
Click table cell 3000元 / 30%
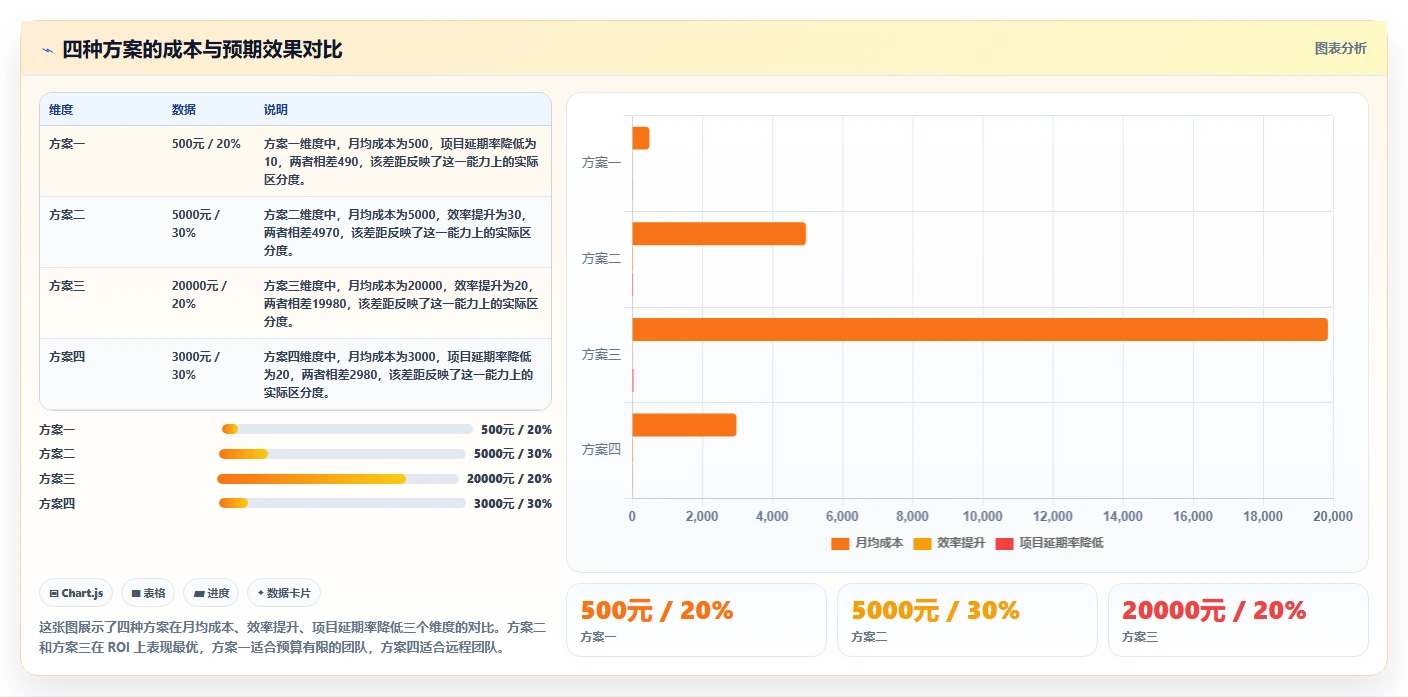point(196,366)
